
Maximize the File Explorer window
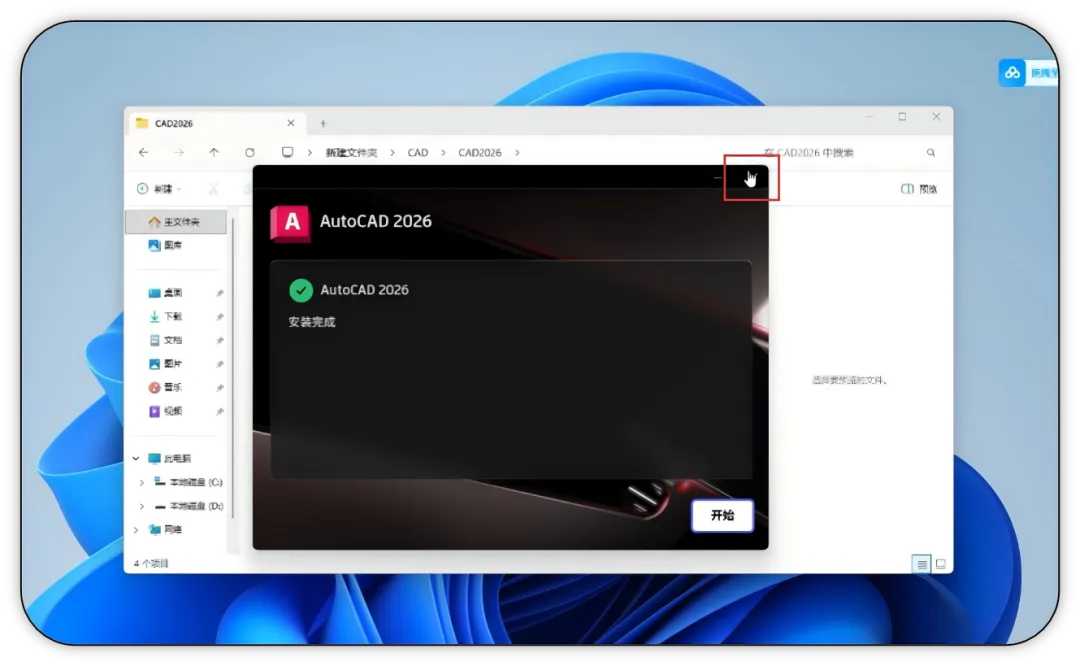902,116
